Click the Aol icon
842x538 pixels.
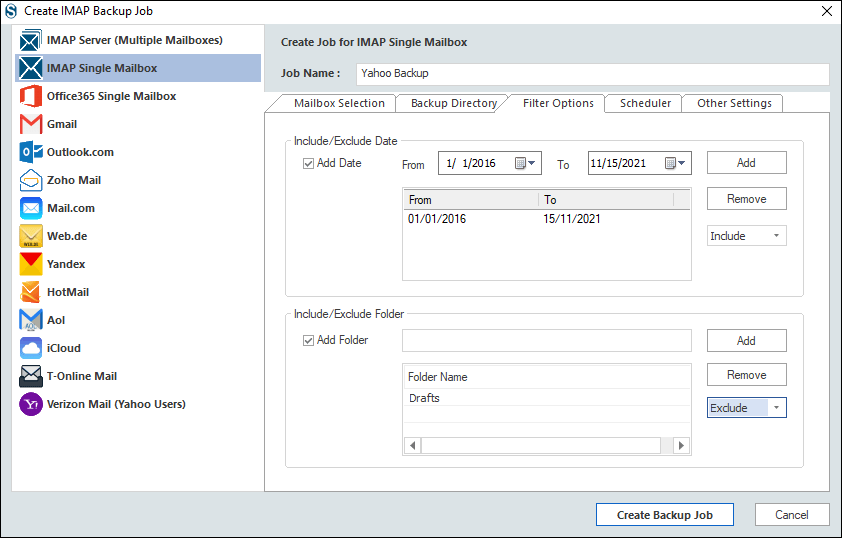coord(31,320)
